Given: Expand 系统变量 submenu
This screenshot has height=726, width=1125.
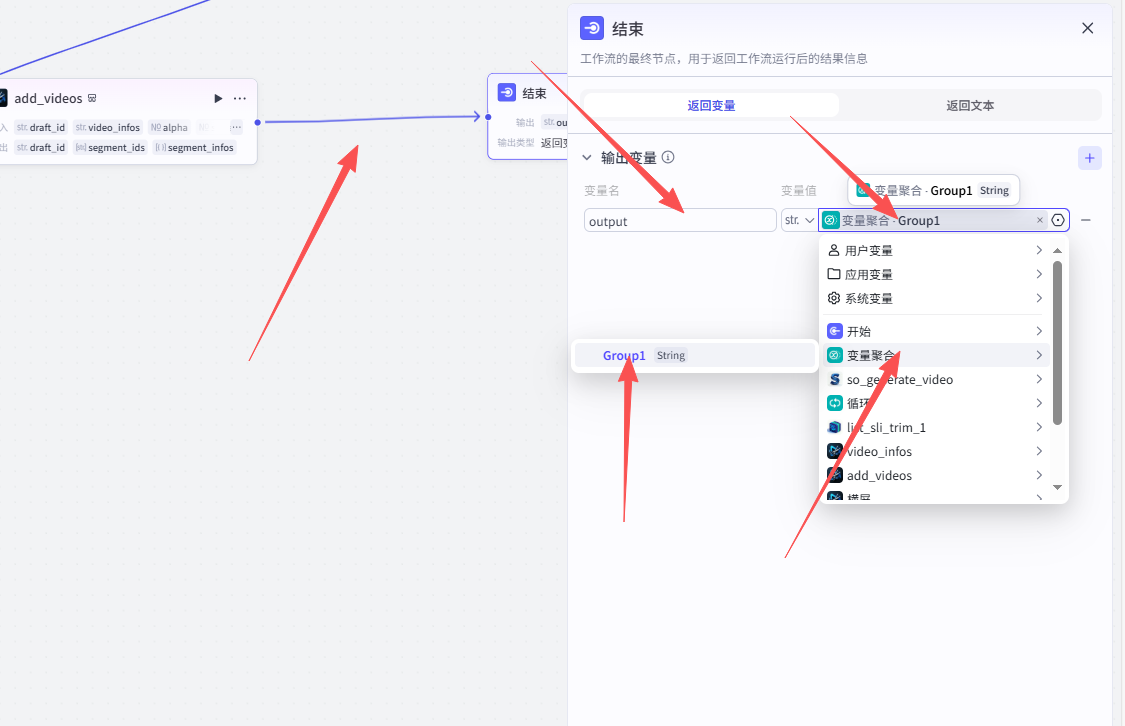Looking at the screenshot, I should [x=935, y=298].
